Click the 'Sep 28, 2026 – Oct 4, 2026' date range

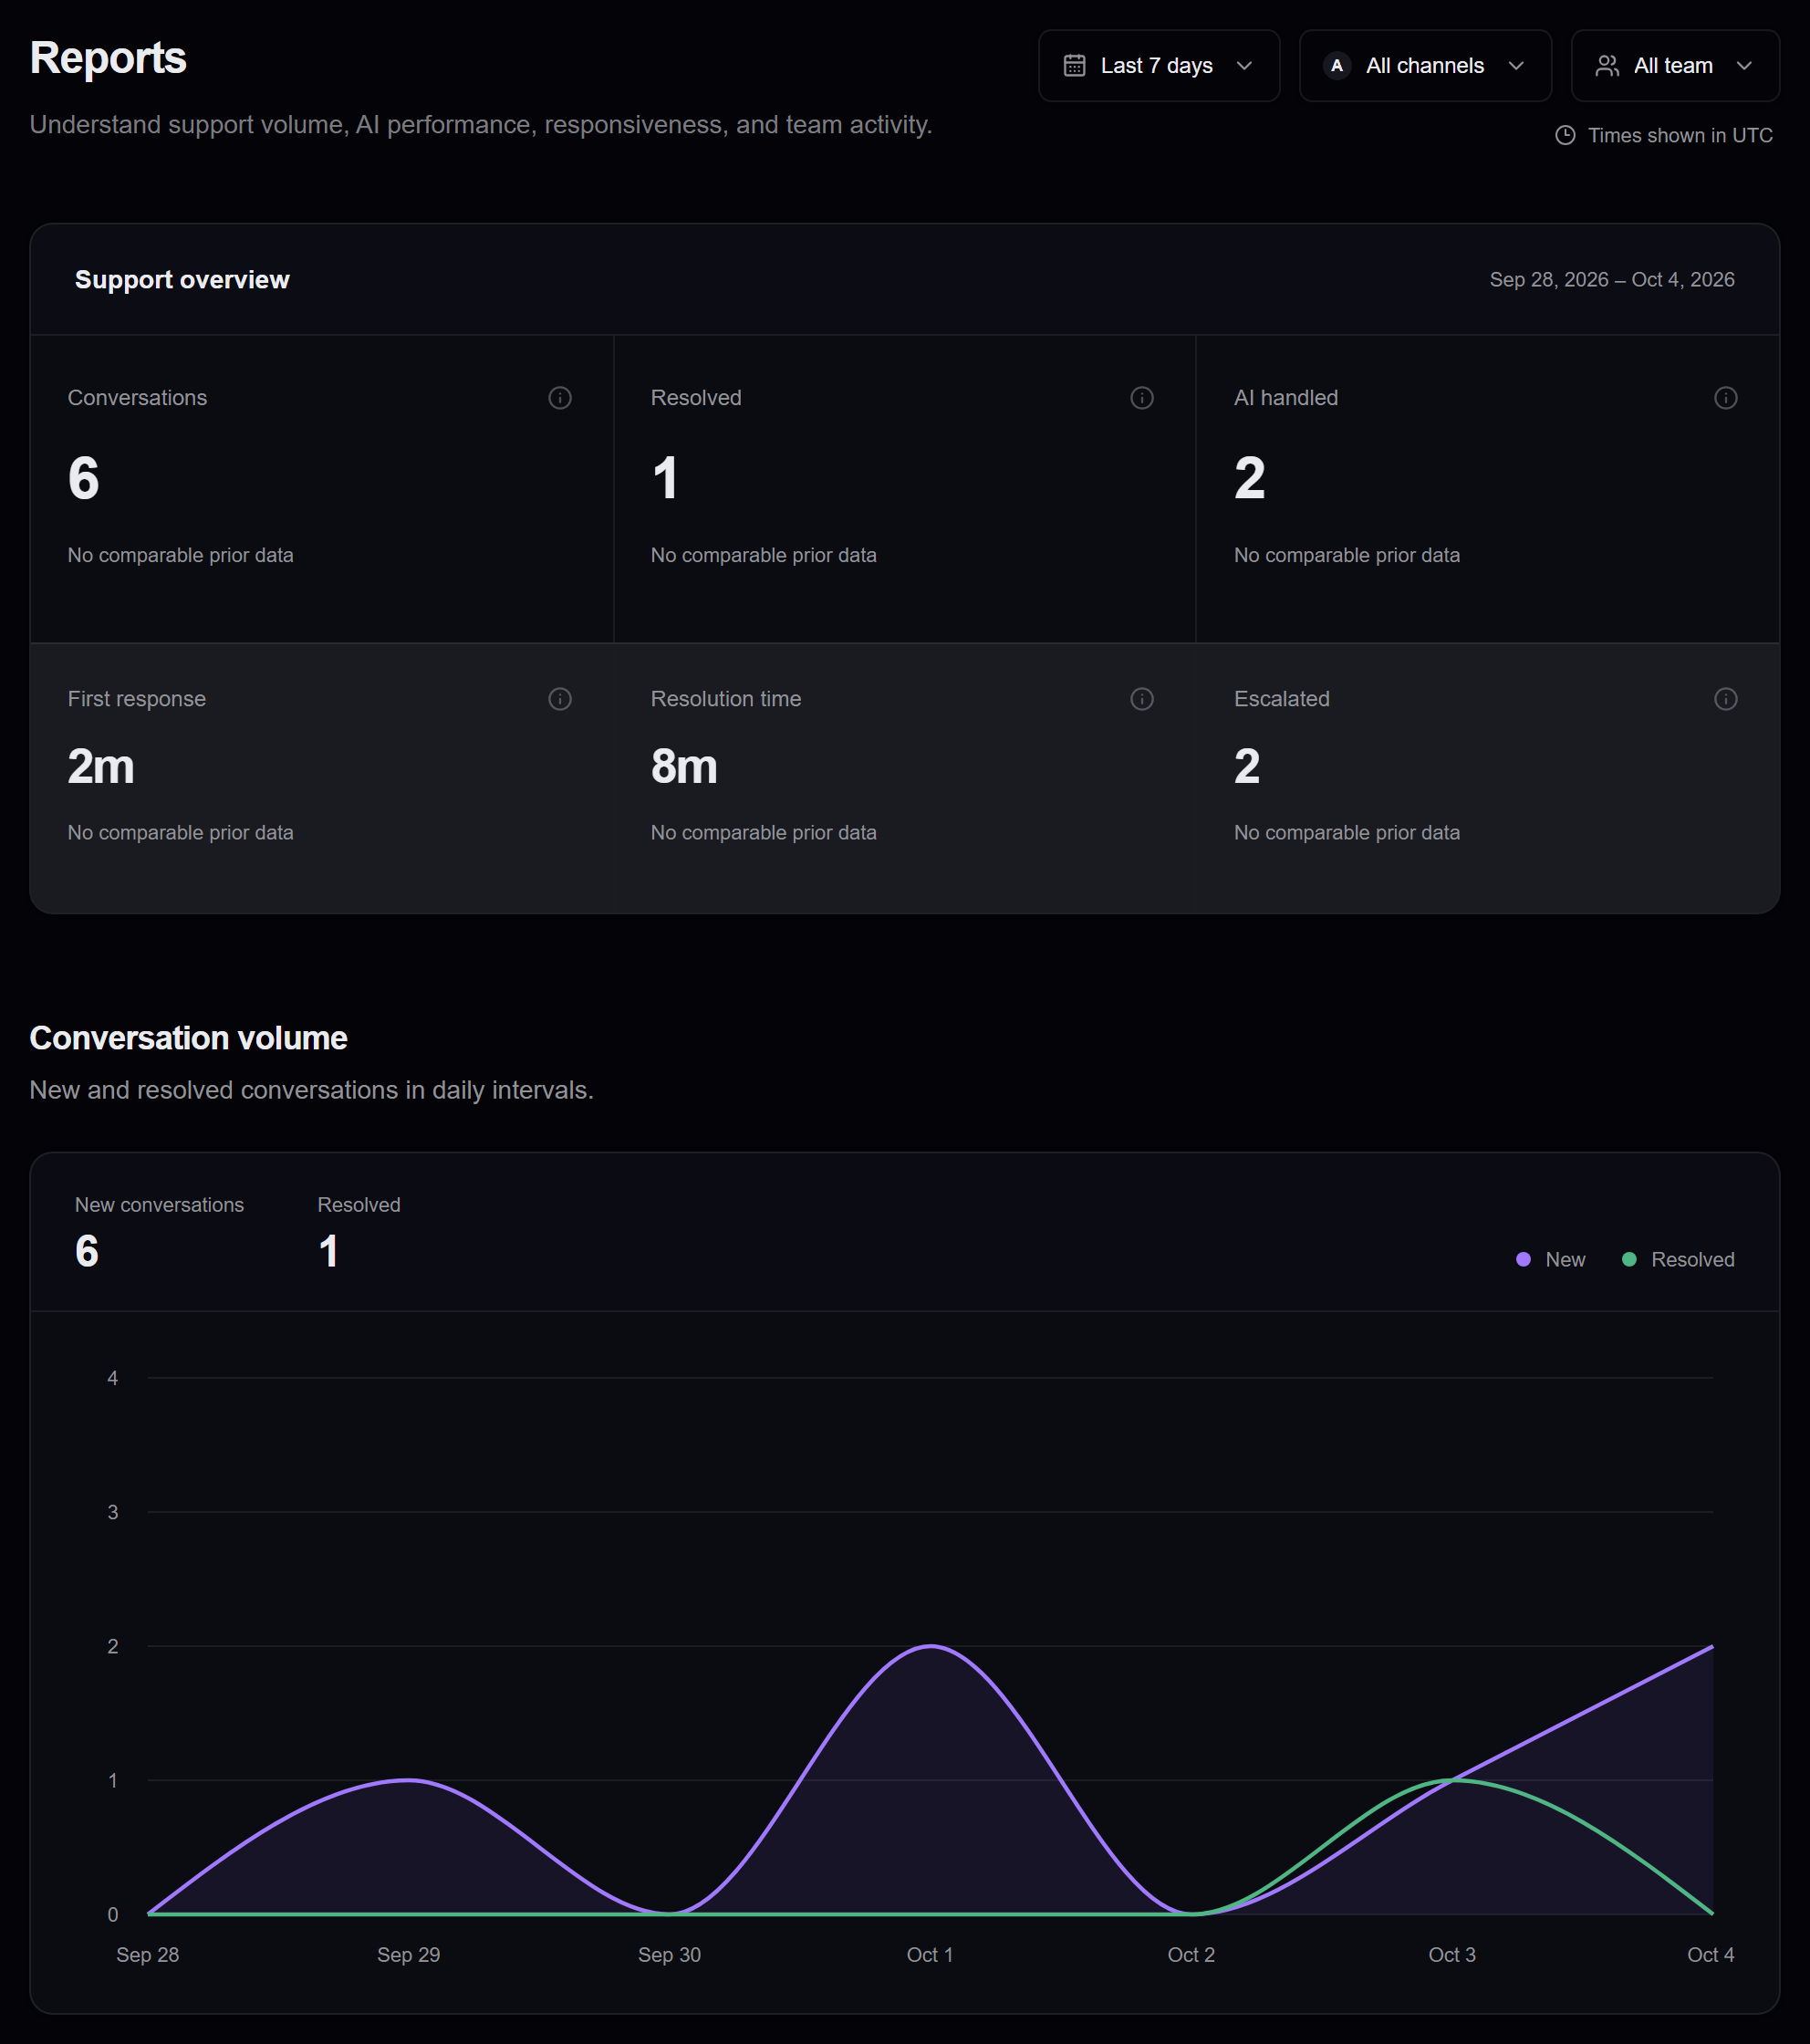pyautogui.click(x=1612, y=280)
